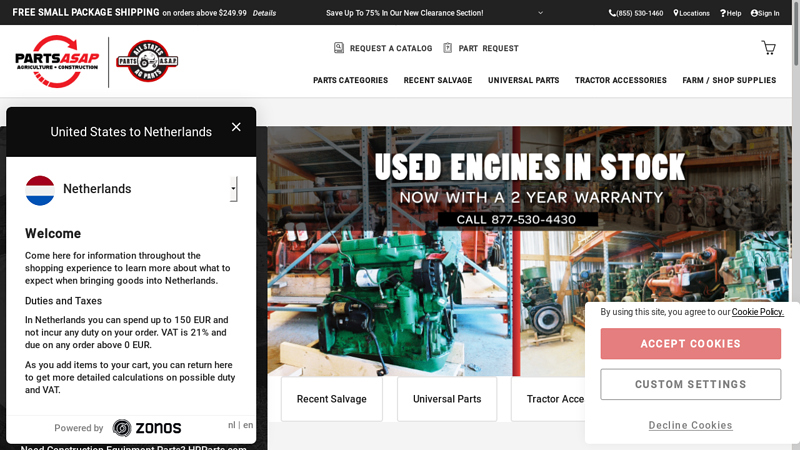800x450 pixels.
Task: Close the Zonos shipping popup
Action: [x=236, y=127]
